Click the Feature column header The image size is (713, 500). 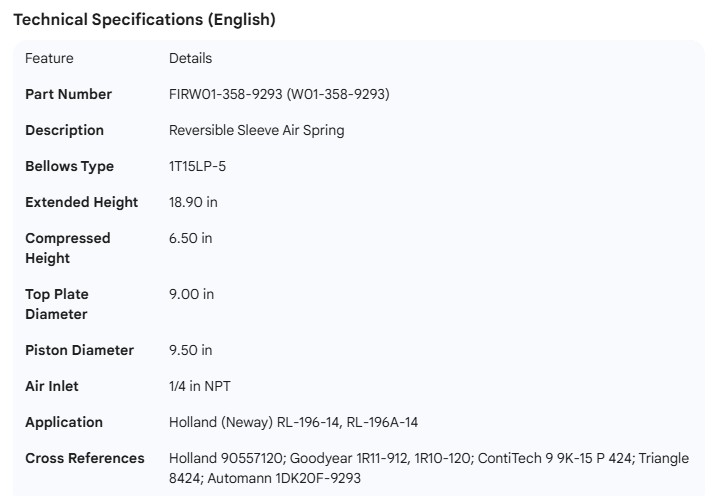49,58
